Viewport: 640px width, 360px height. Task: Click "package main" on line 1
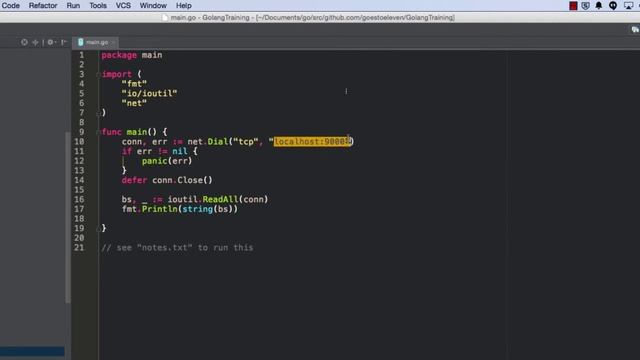[x=132, y=55]
